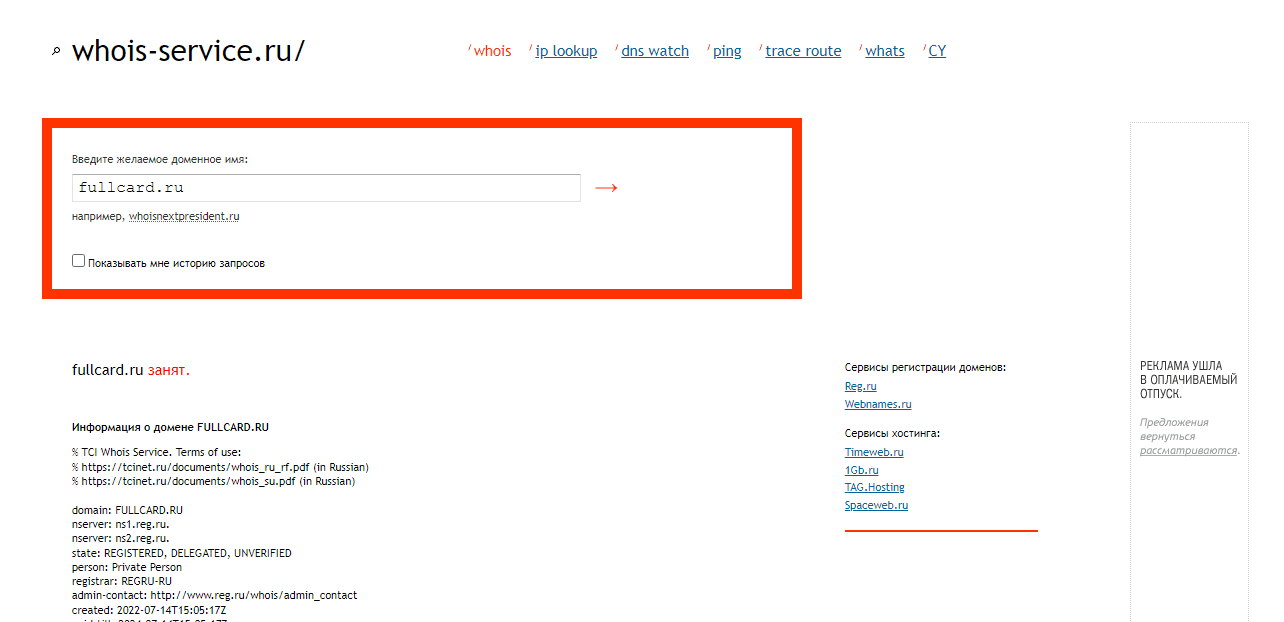Visit the Webnames.ru registration link
Viewport: 1284px width, 622px height.
[x=878, y=404]
